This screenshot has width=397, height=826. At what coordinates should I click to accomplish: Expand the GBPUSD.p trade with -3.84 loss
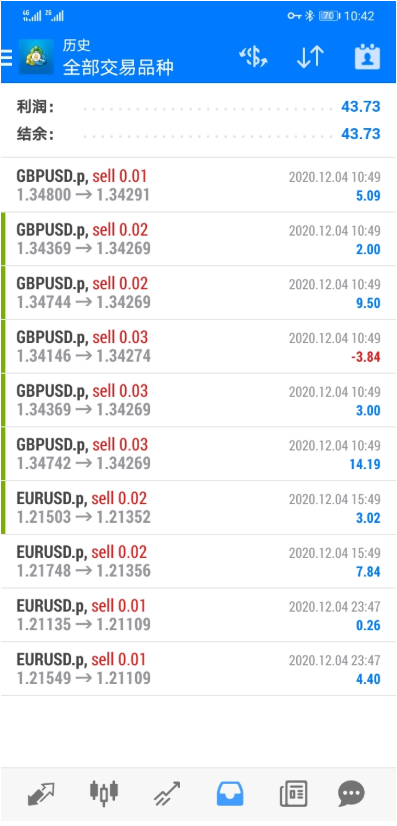tap(198, 347)
